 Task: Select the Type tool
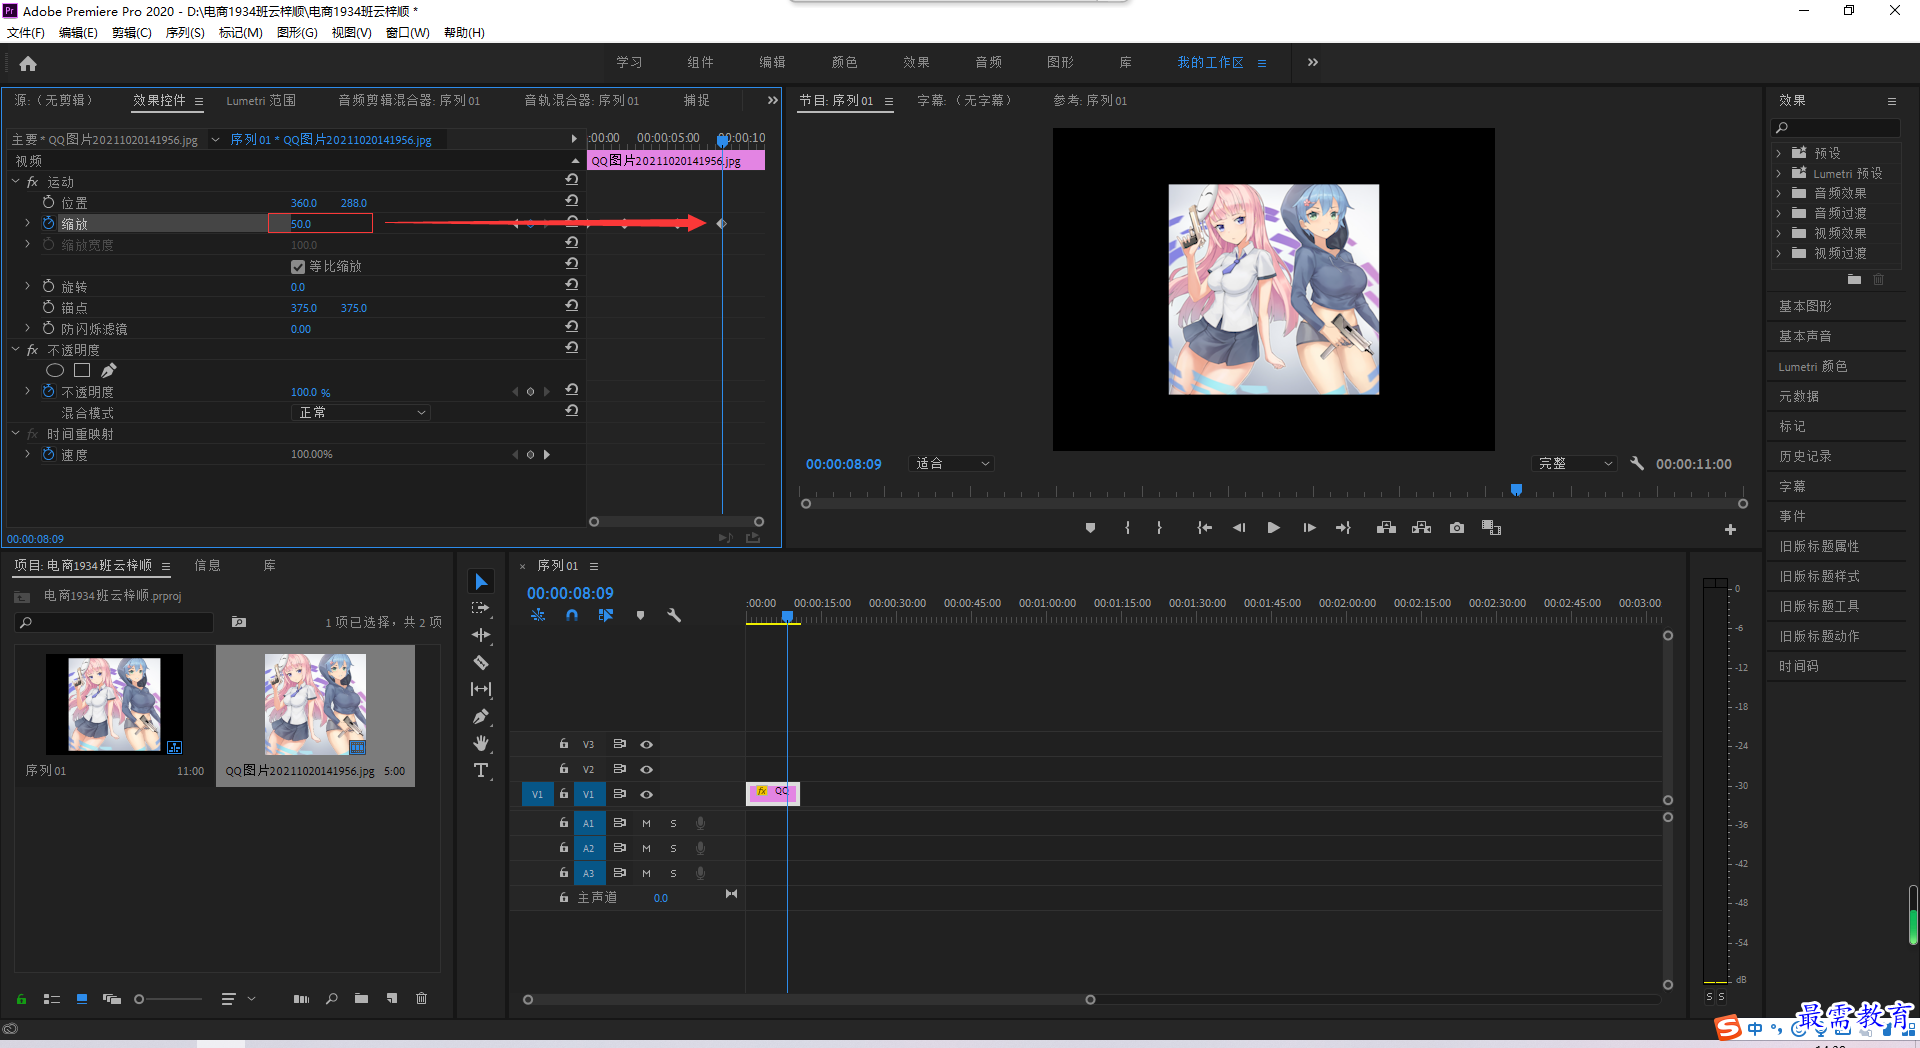pos(481,770)
